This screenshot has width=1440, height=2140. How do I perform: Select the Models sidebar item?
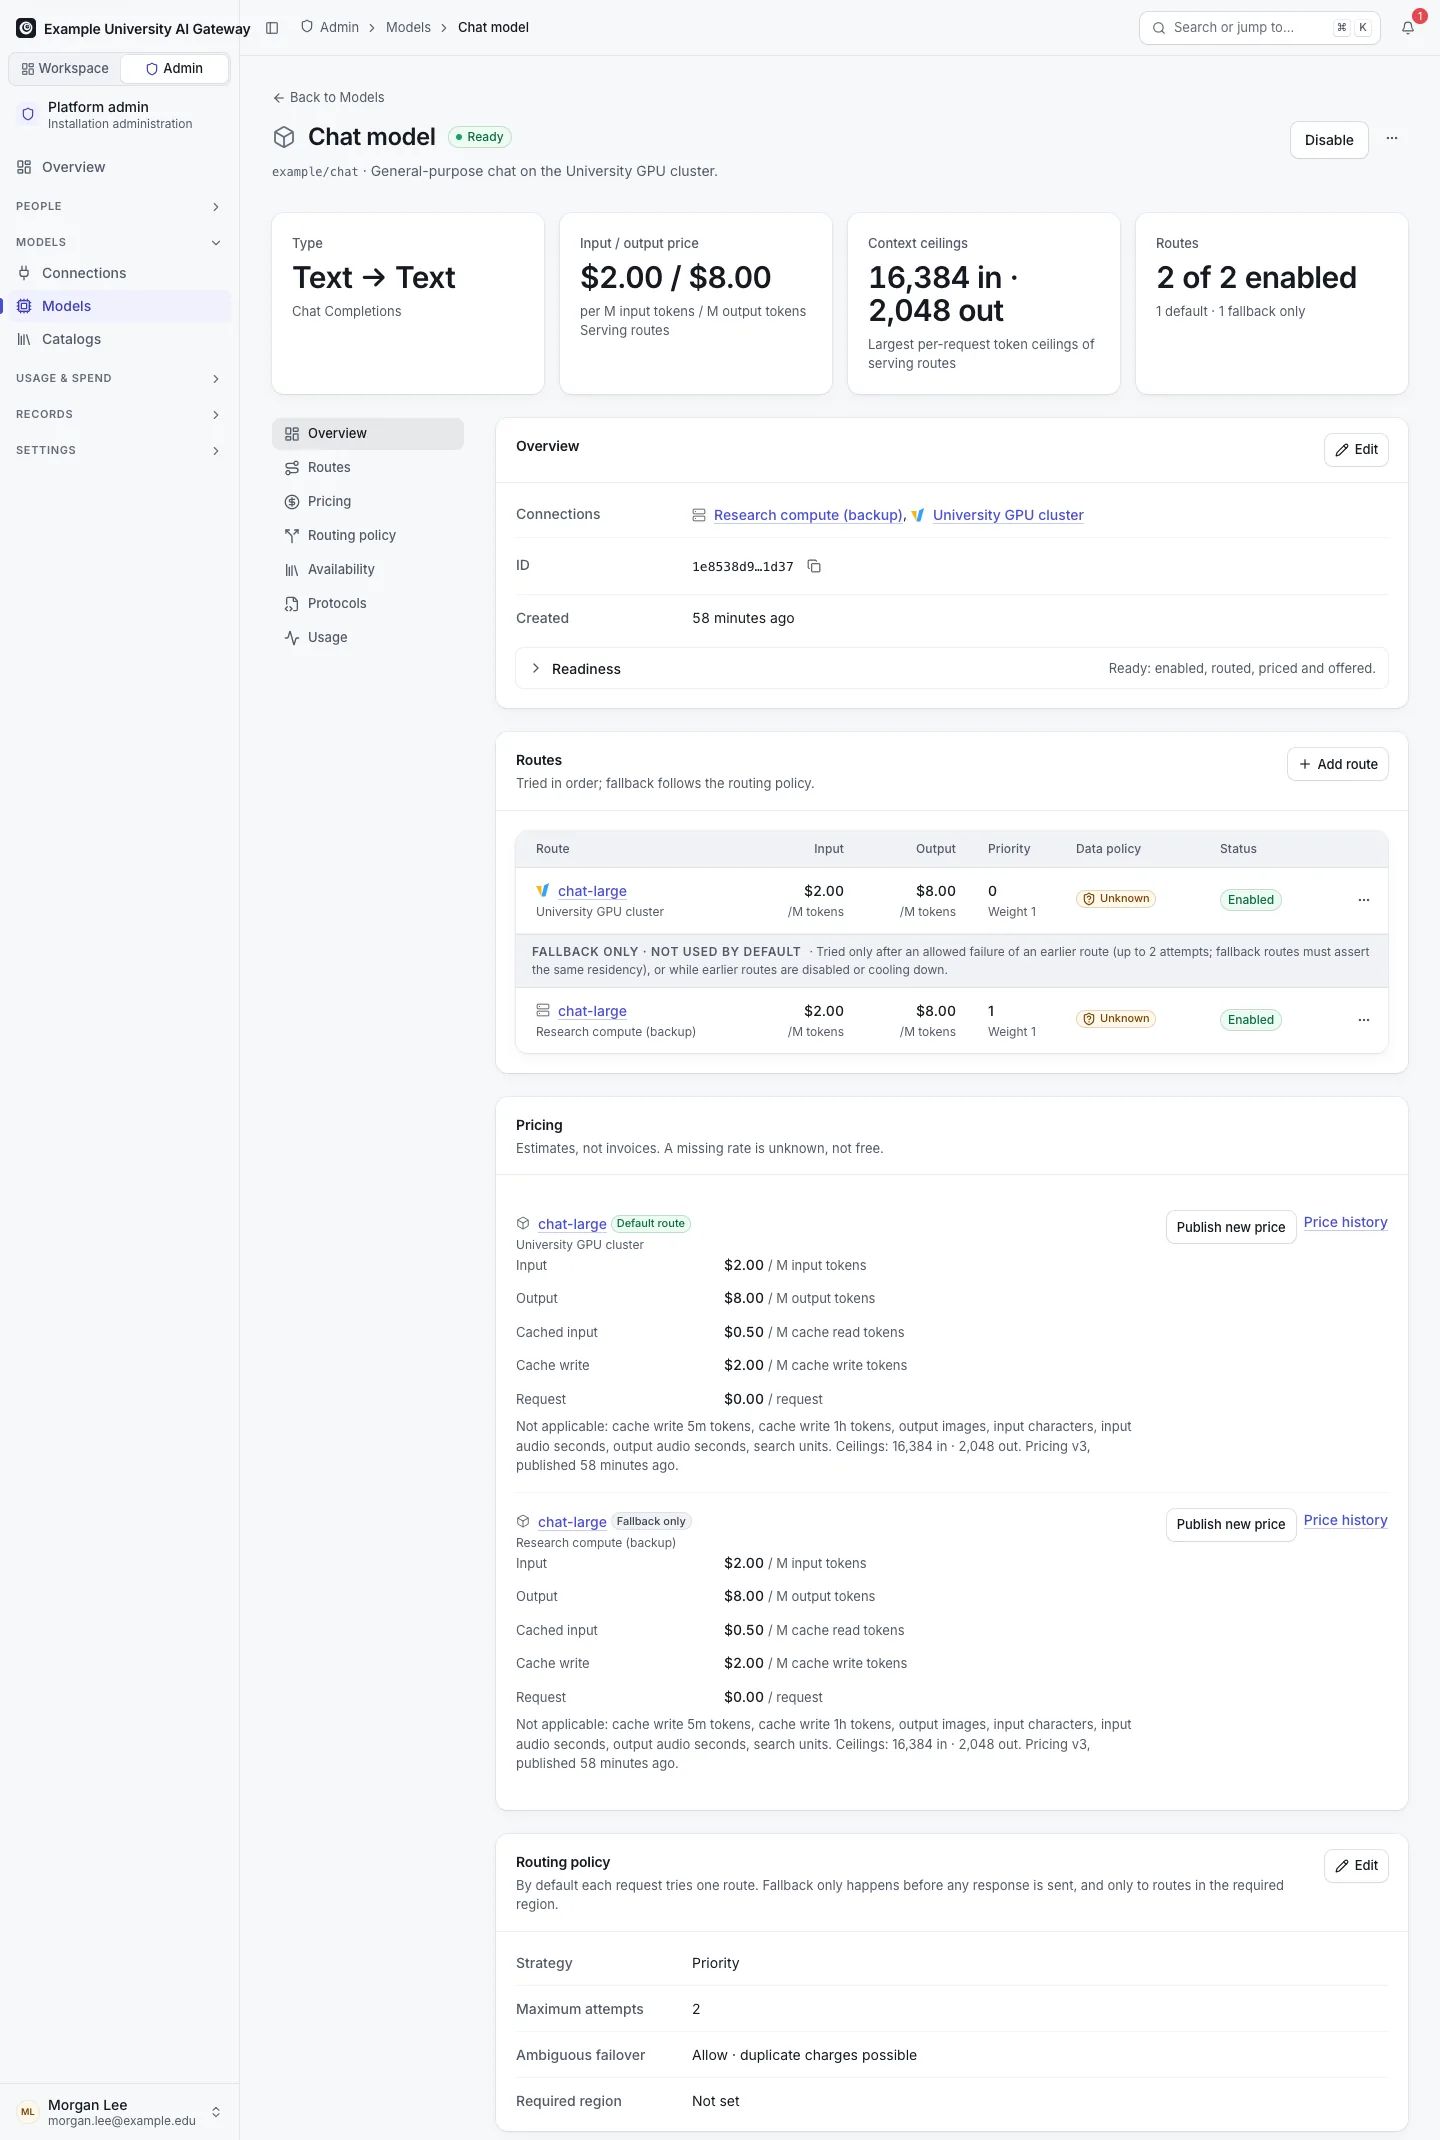click(119, 306)
